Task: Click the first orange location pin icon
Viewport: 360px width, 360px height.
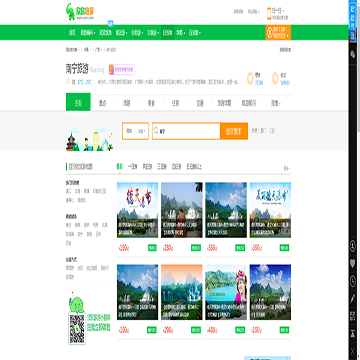Action: click(x=250, y=79)
